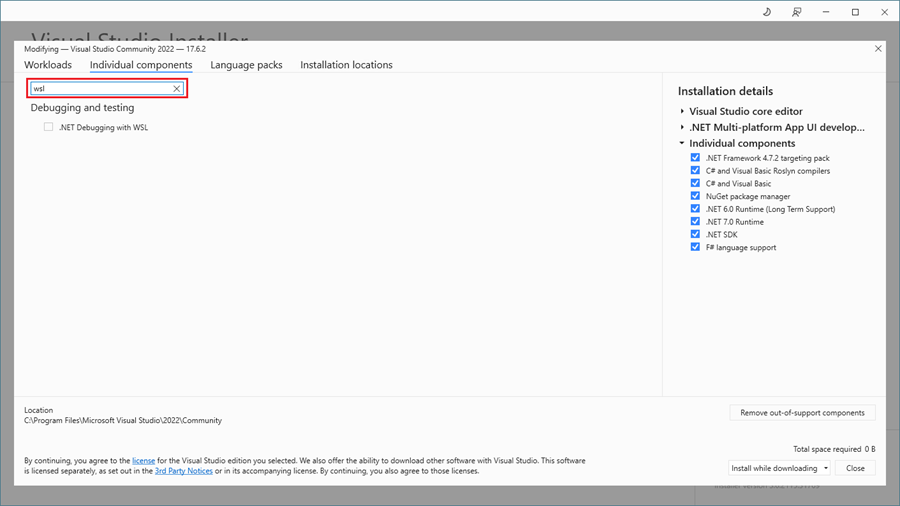This screenshot has width=900, height=506.
Task: Click the Total space required 0 B text
Action: coord(834,449)
